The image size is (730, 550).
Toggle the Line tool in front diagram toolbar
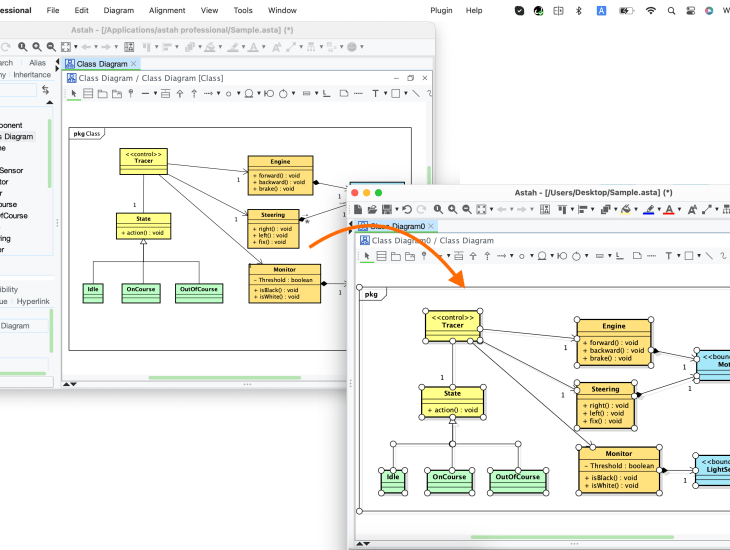click(x=709, y=256)
